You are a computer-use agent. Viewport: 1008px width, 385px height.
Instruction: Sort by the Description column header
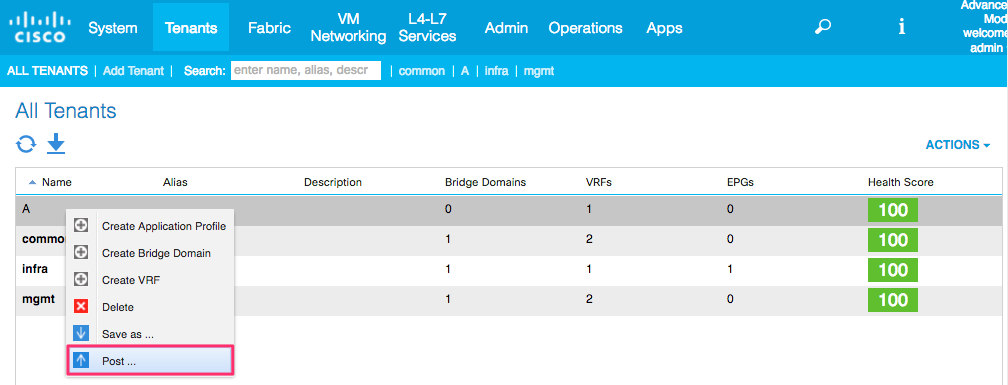click(x=333, y=183)
